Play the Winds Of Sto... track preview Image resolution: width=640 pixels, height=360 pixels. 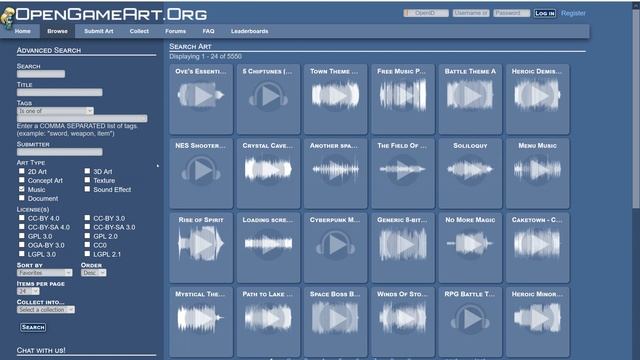[403, 318]
